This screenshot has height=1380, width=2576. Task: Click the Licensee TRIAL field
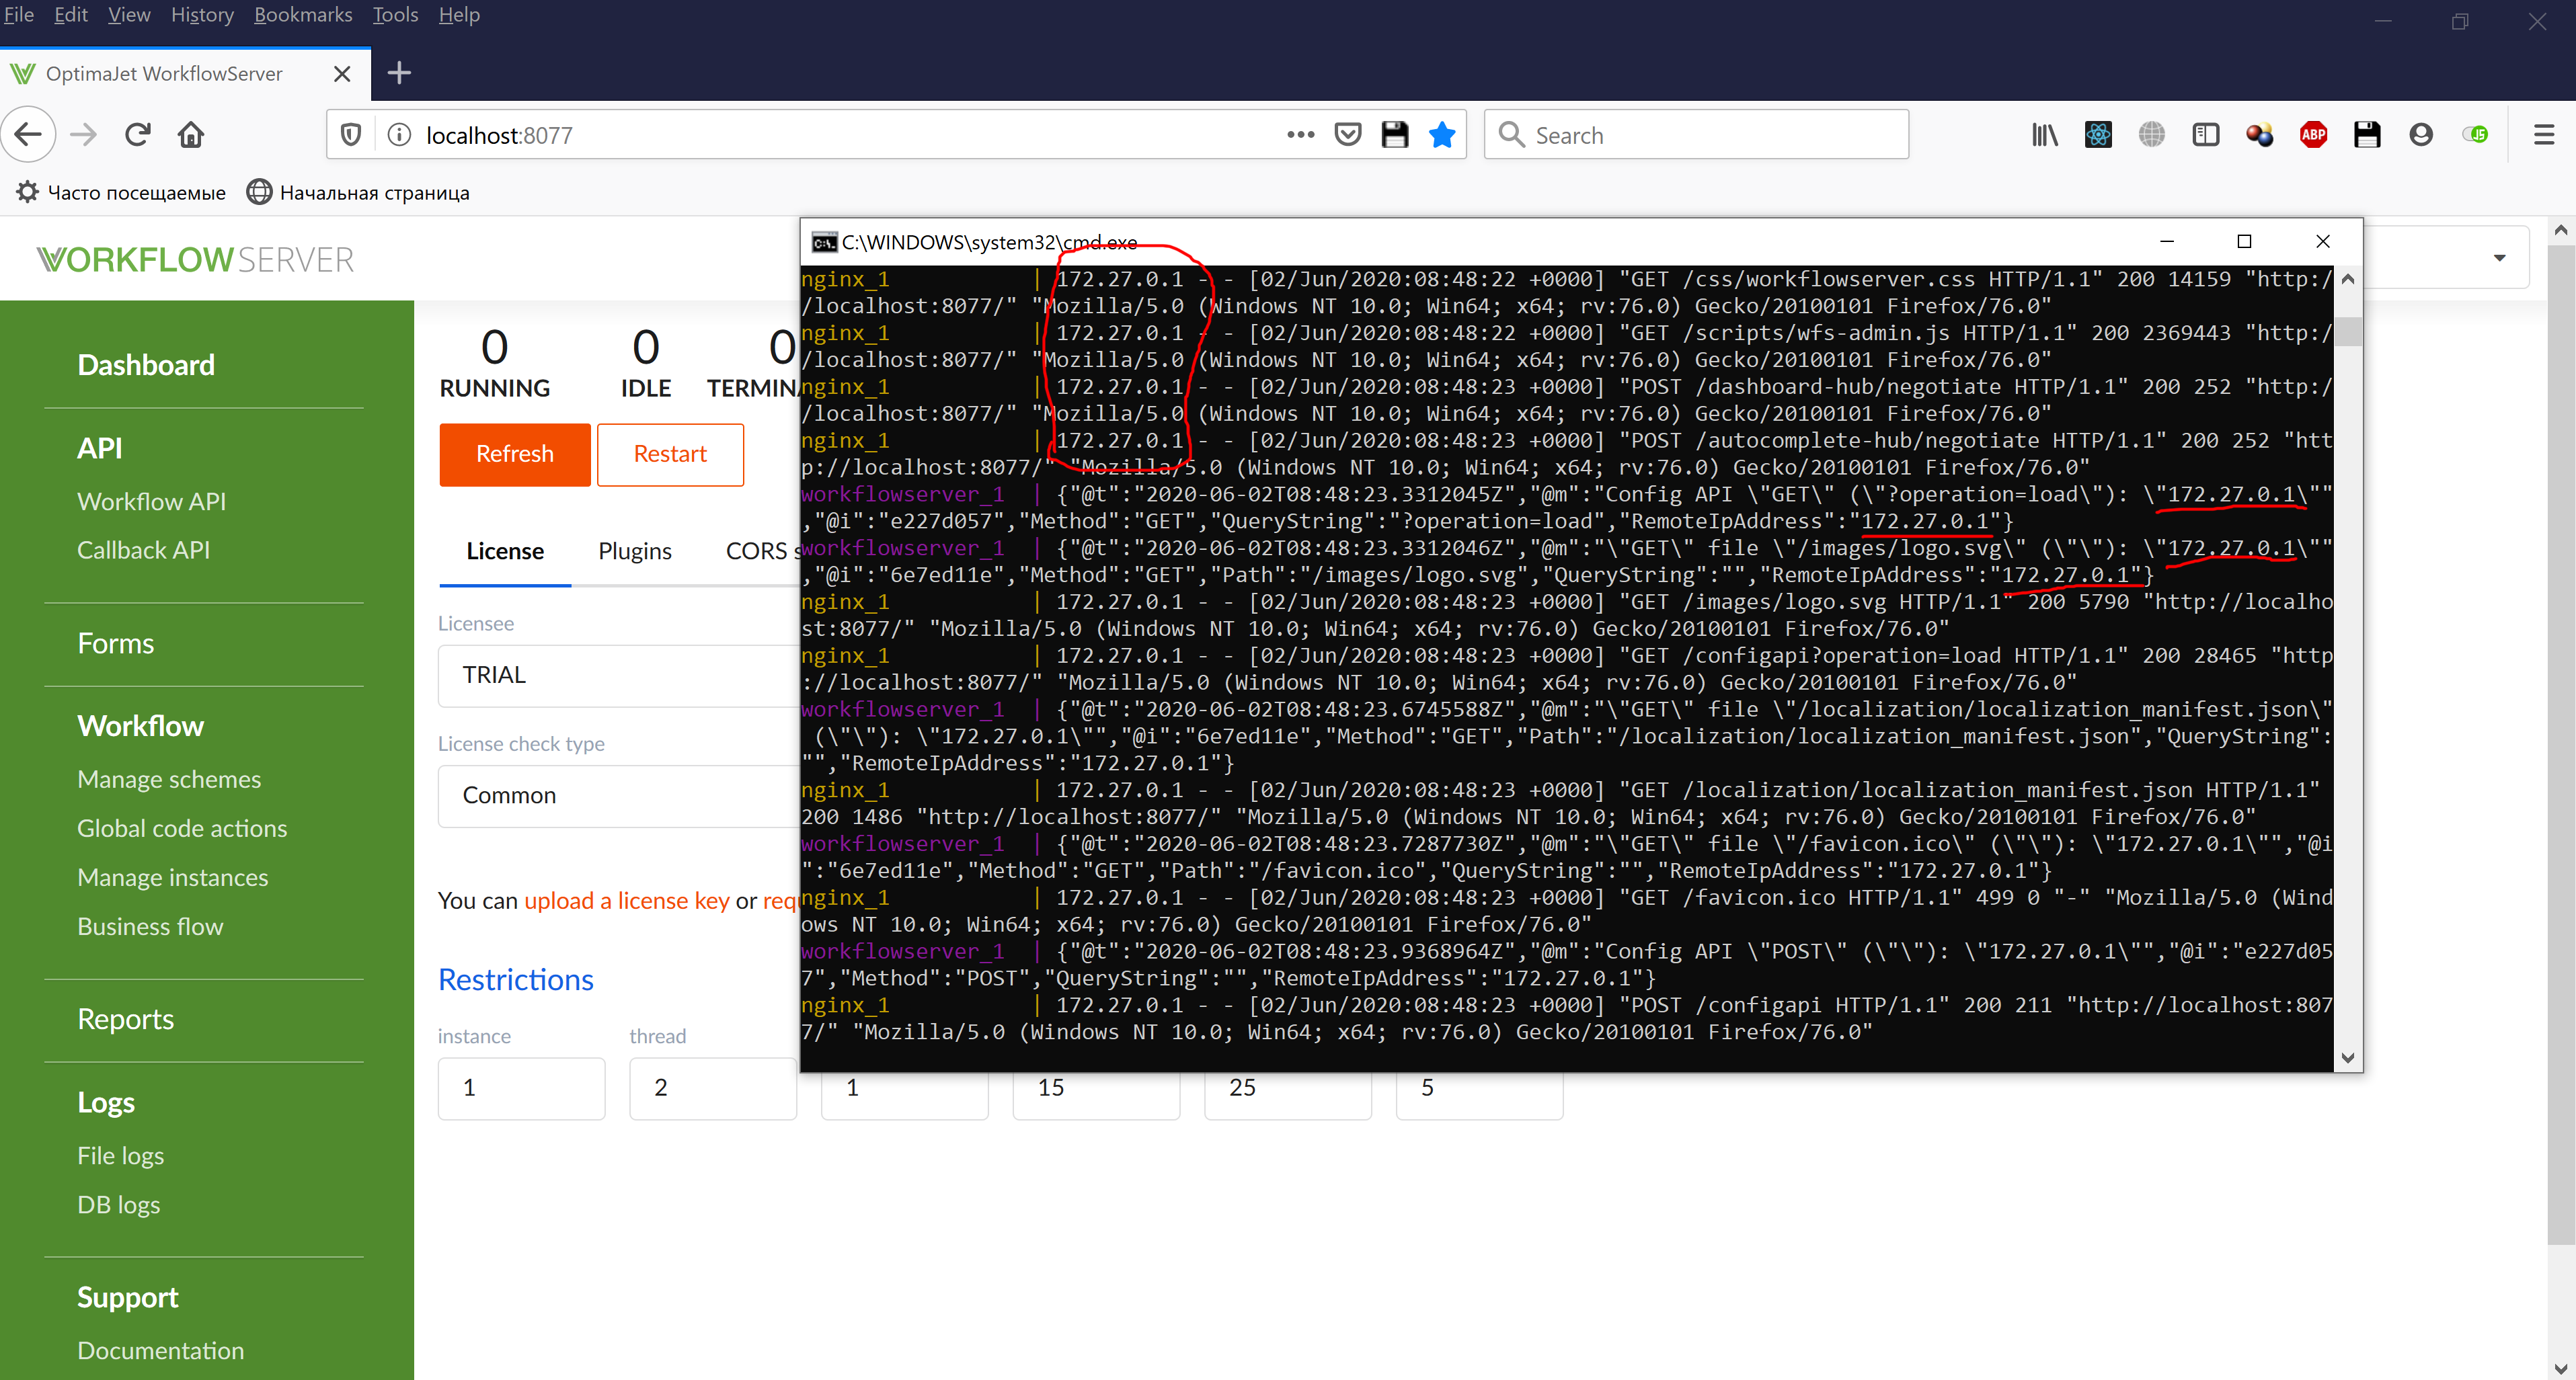pyautogui.click(x=618, y=675)
